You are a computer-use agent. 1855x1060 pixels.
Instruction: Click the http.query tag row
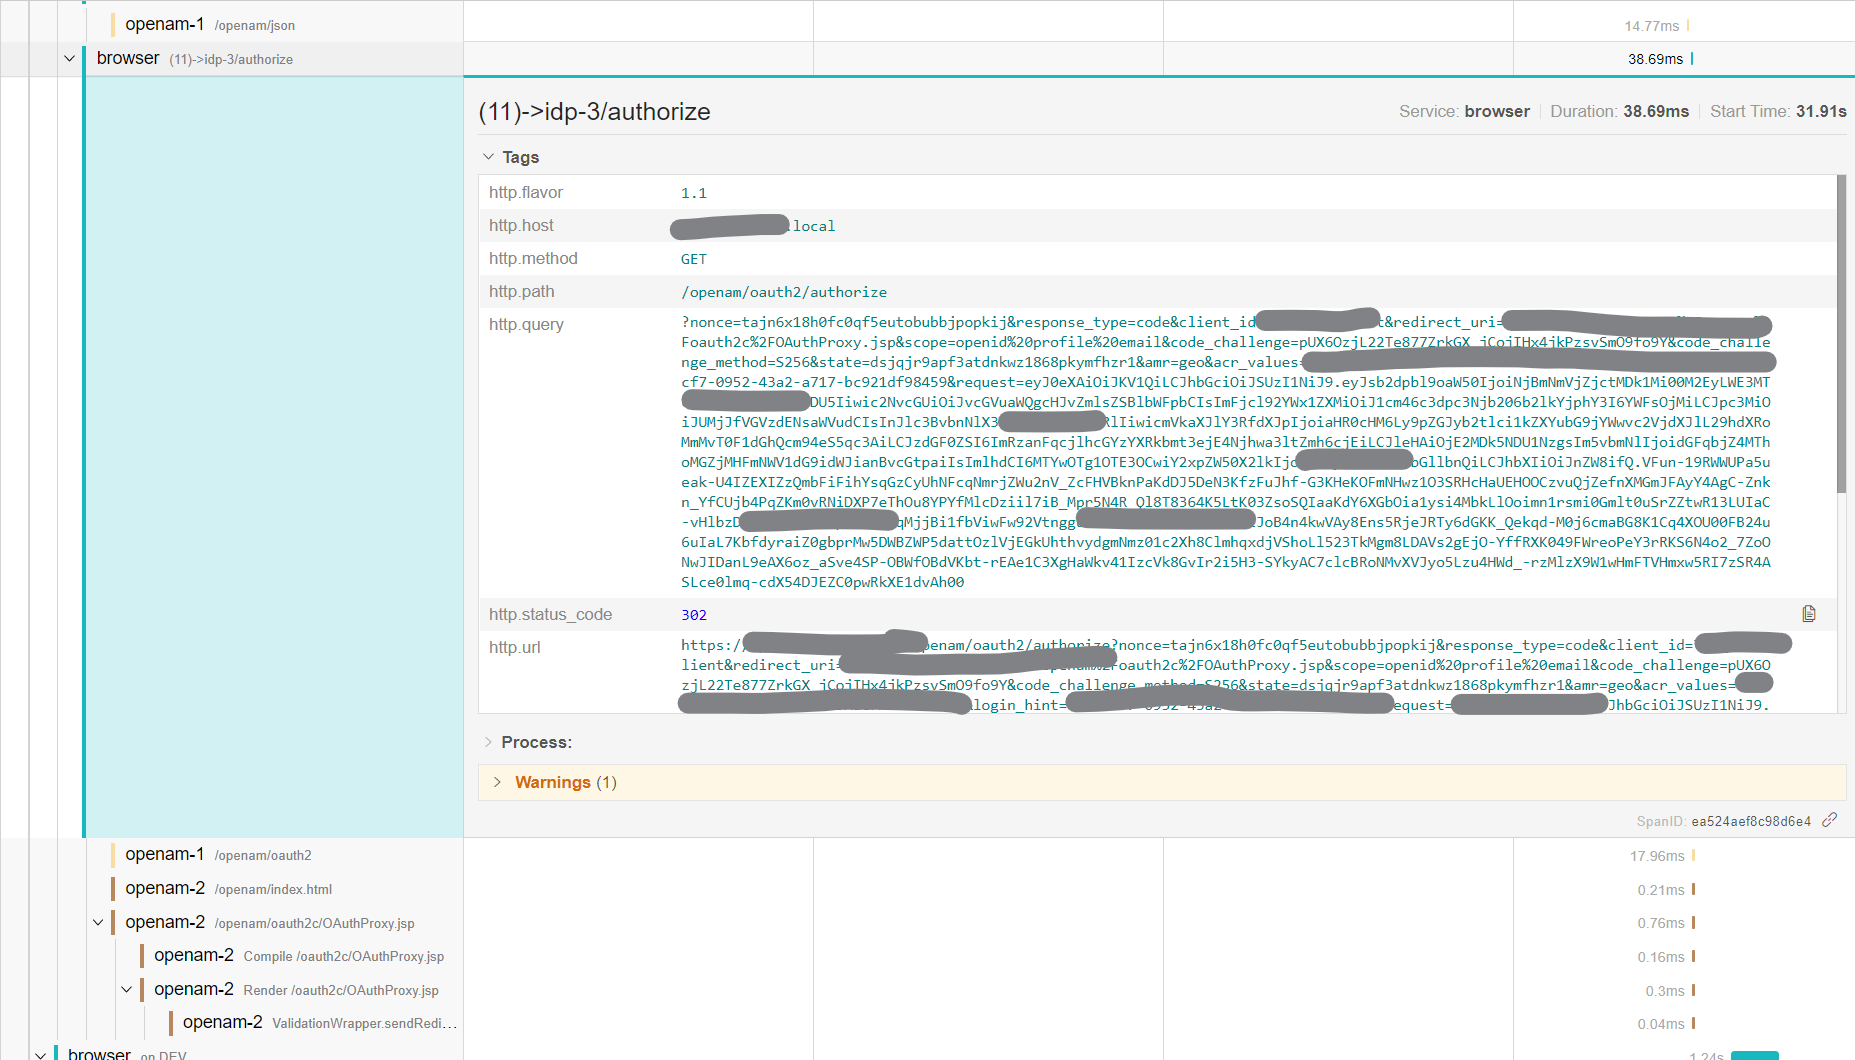(x=526, y=325)
